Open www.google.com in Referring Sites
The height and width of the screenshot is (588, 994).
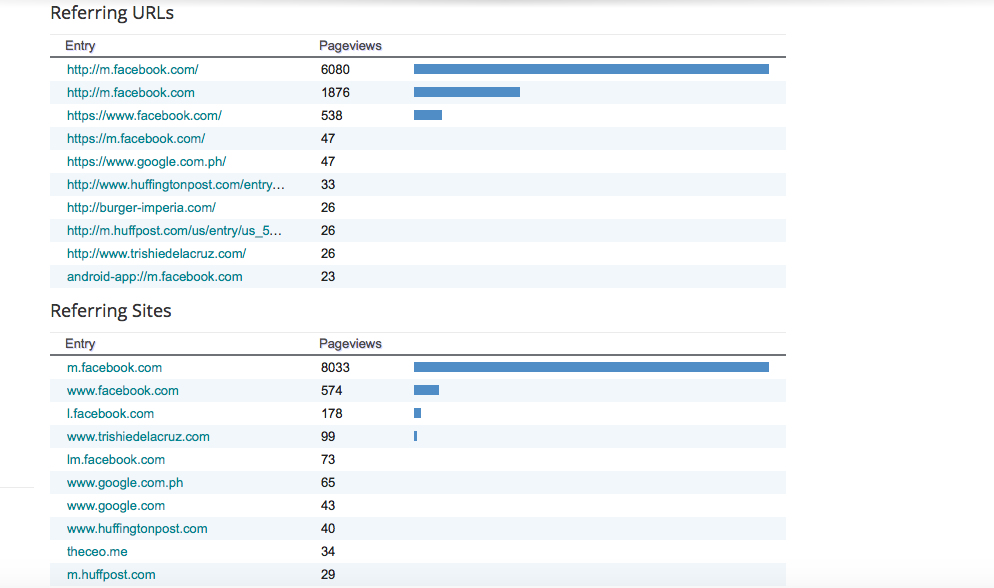(x=115, y=506)
